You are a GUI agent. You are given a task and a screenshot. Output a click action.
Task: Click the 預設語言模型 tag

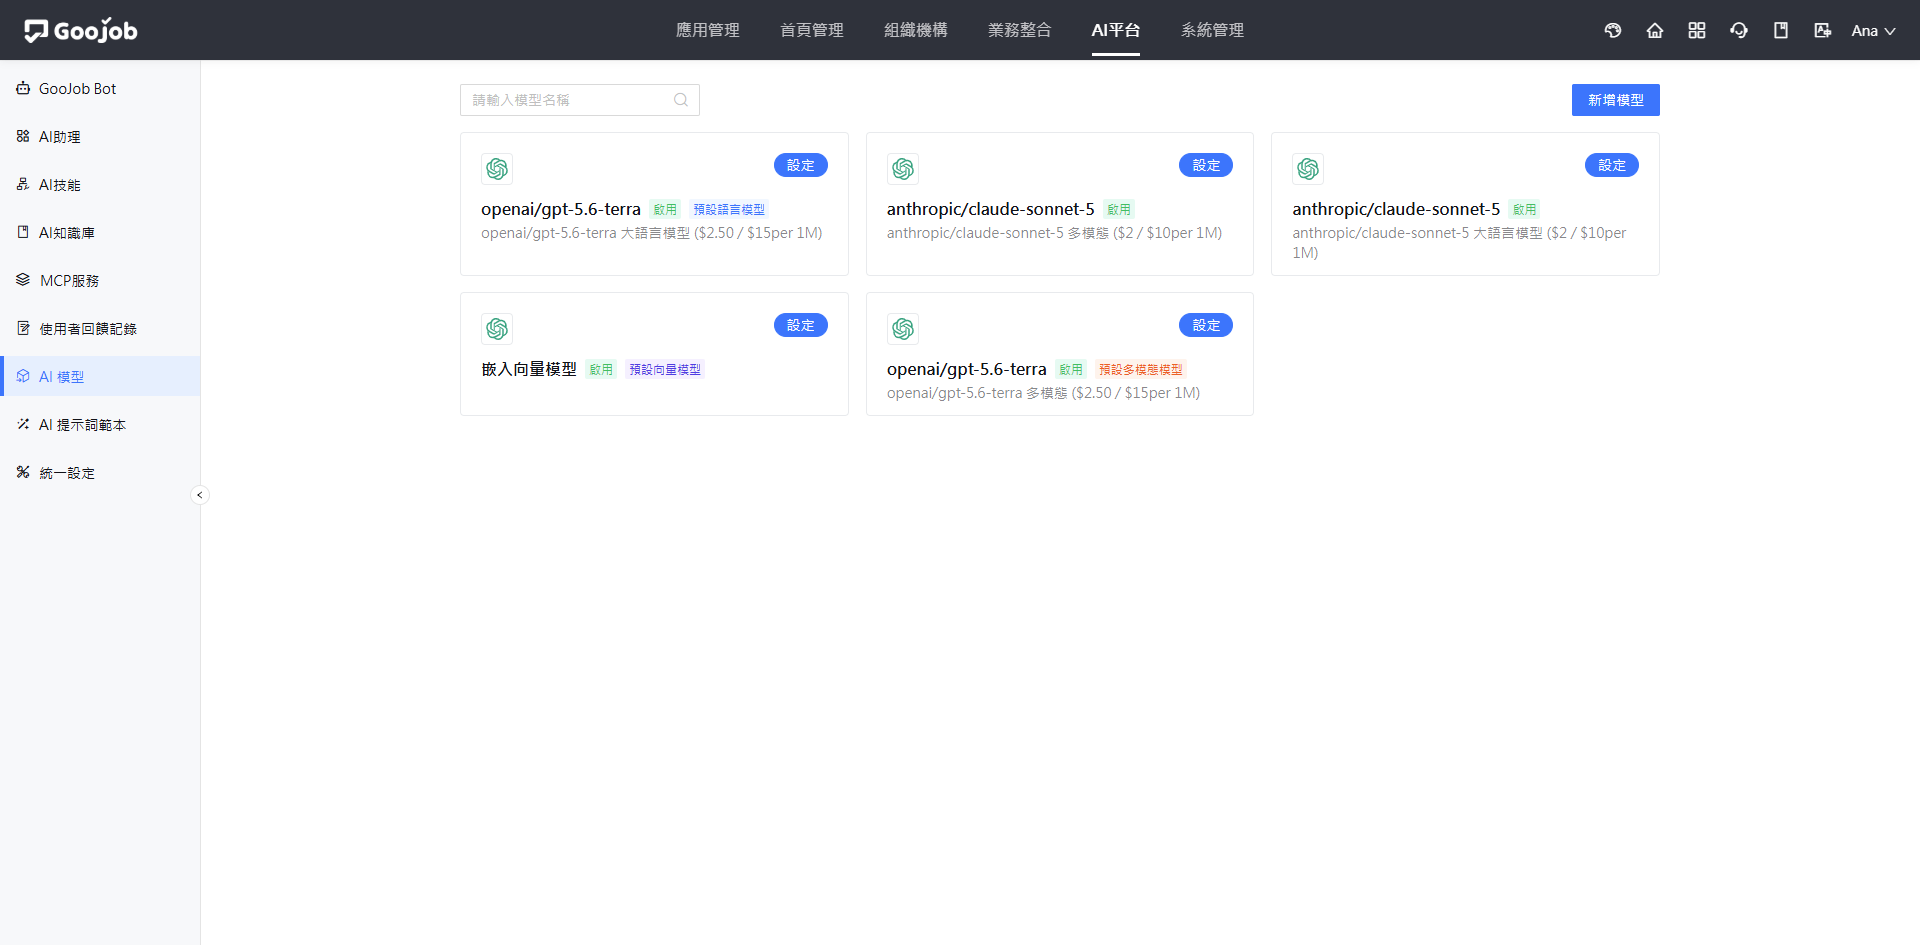click(x=729, y=209)
